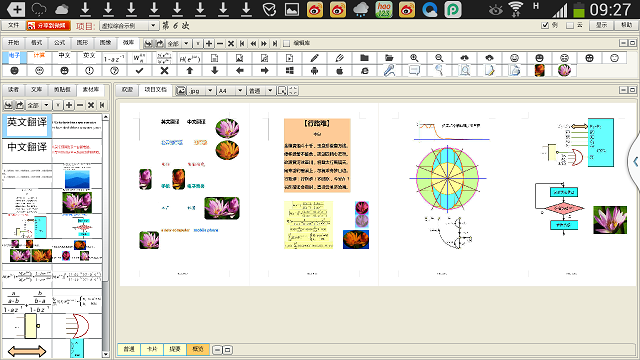The height and width of the screenshot is (360, 640).
Task: Open the 剪贴板 tab in left panel
Action: click(62, 90)
